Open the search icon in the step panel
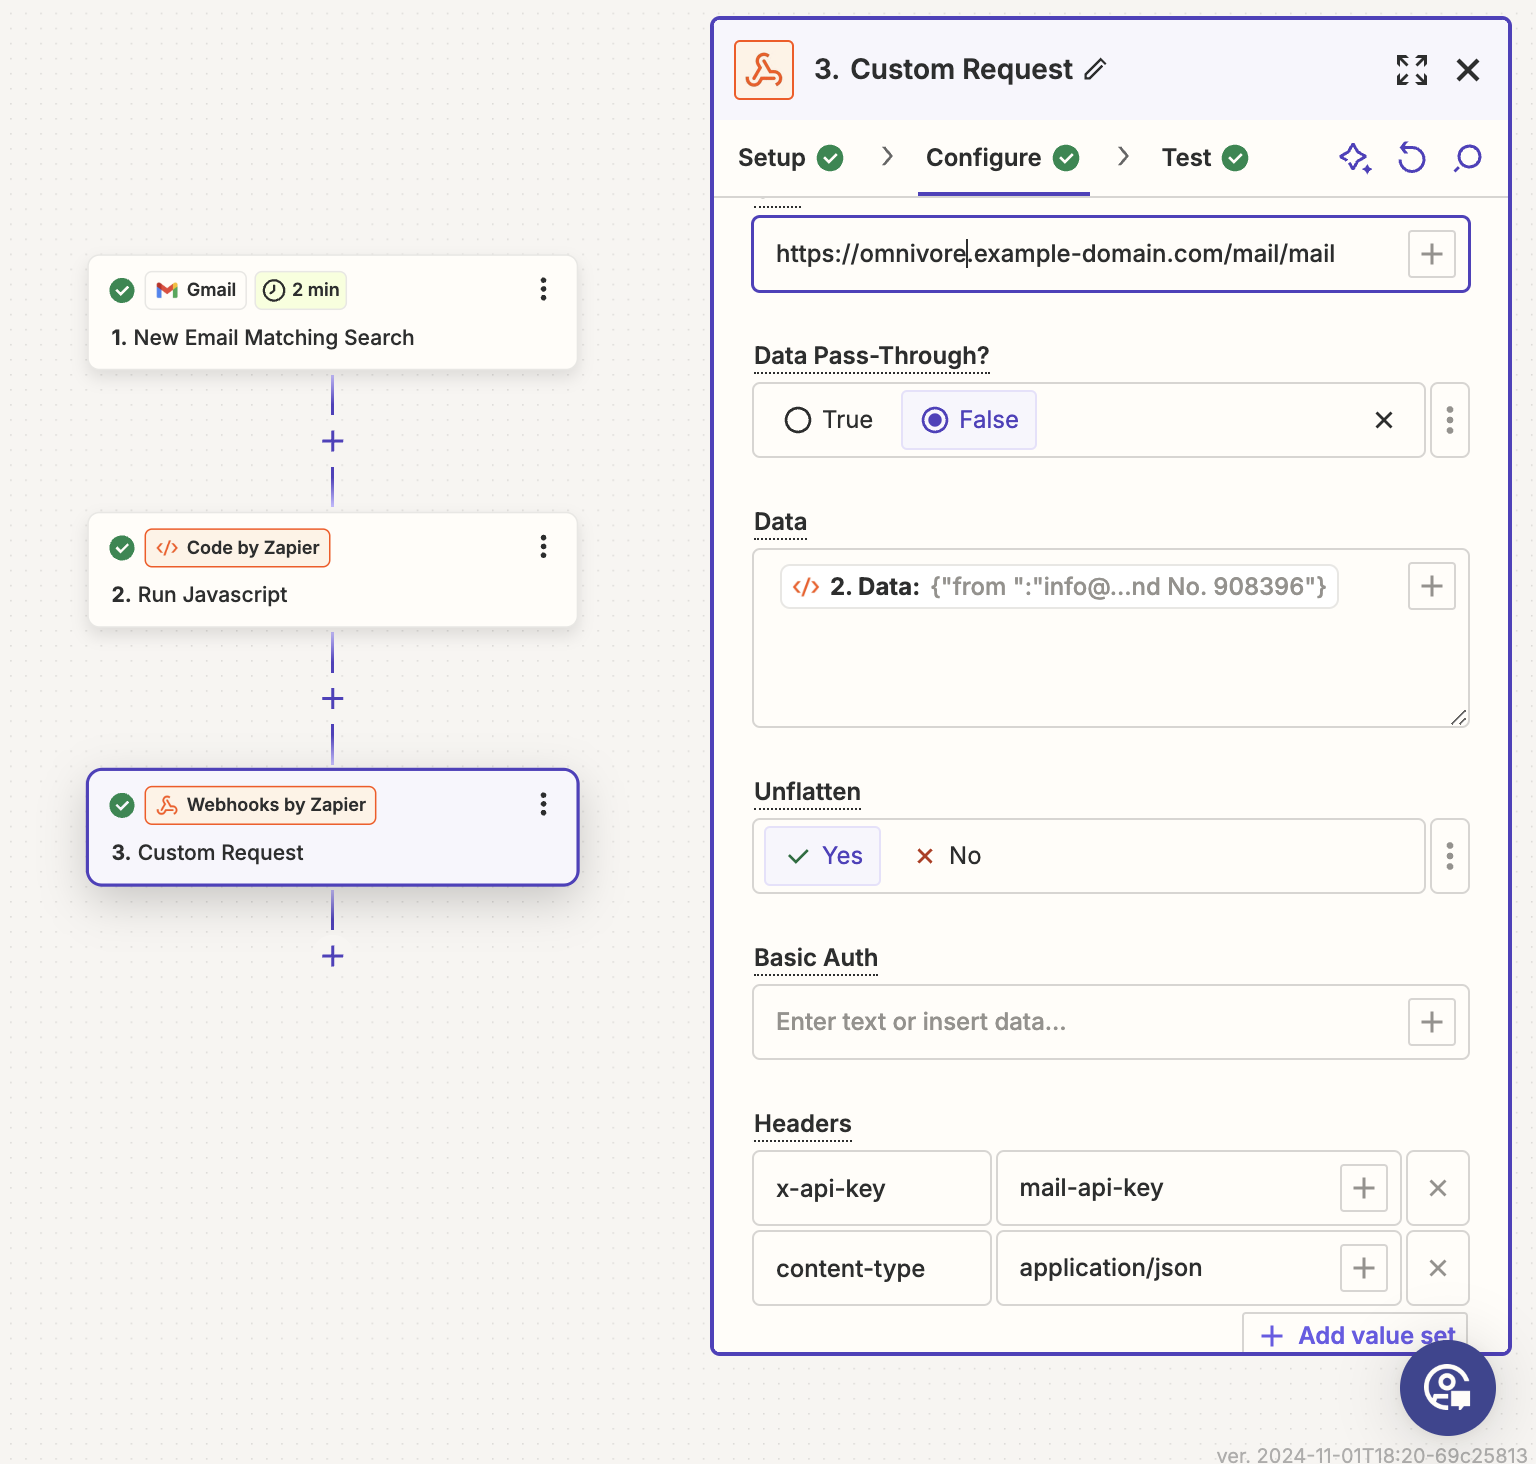The height and width of the screenshot is (1464, 1536). coord(1466,158)
